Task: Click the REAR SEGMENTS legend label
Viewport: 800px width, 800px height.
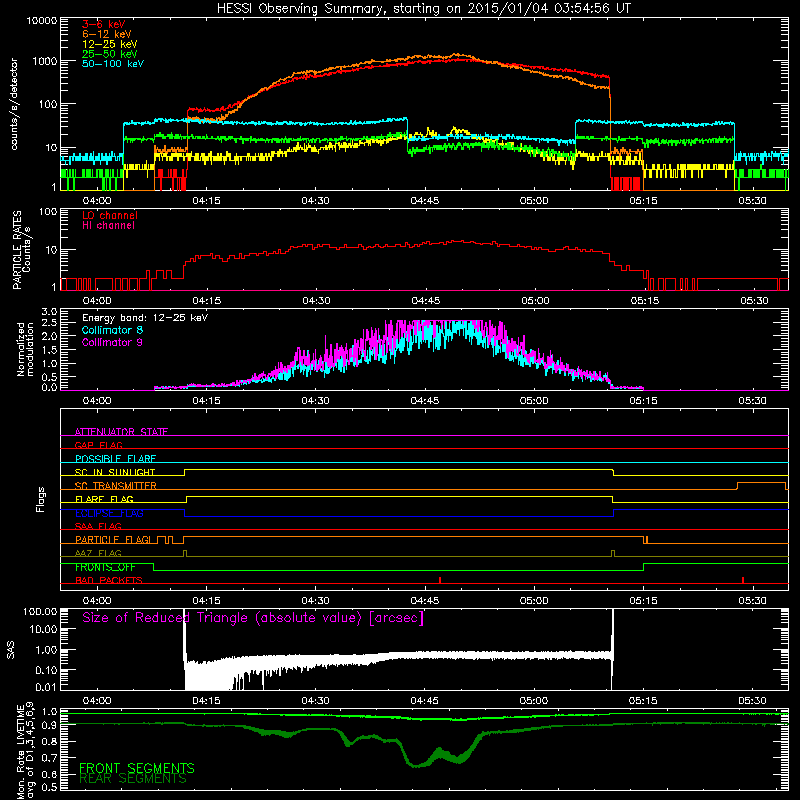Action: point(133,779)
